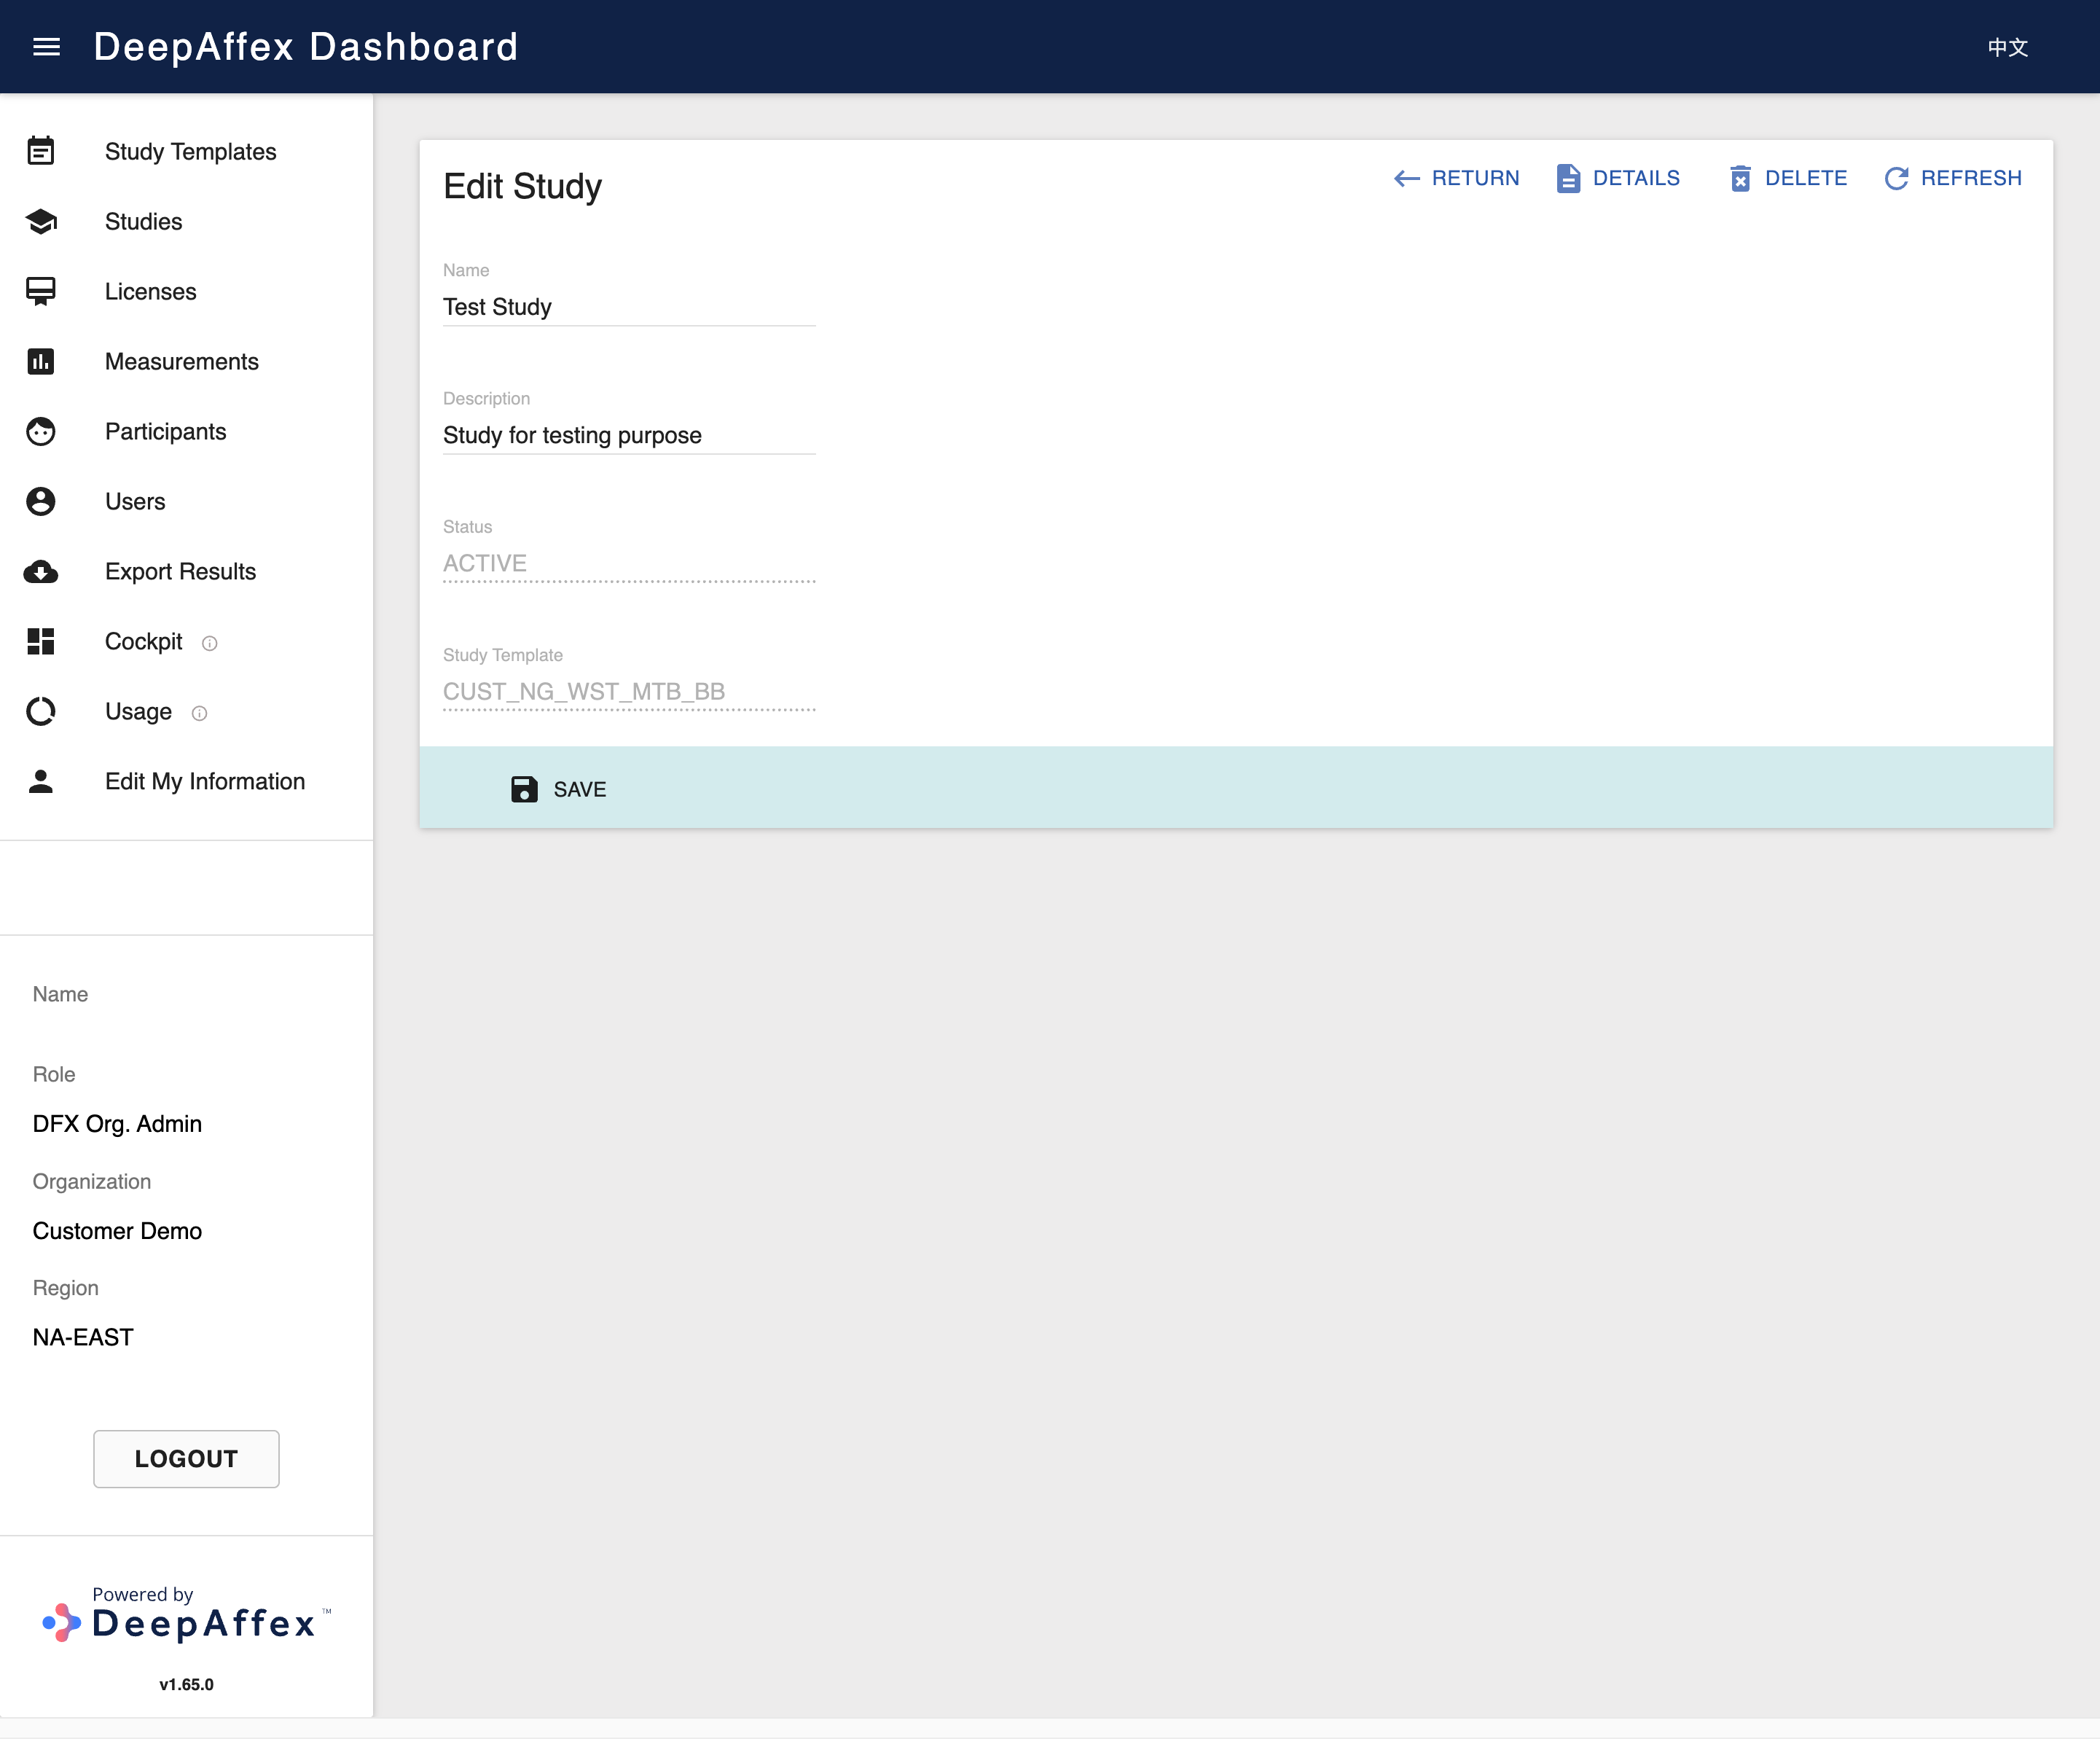Viewport: 2100px width, 1739px height.
Task: Edit the Name field containing Test Study
Action: coord(629,307)
